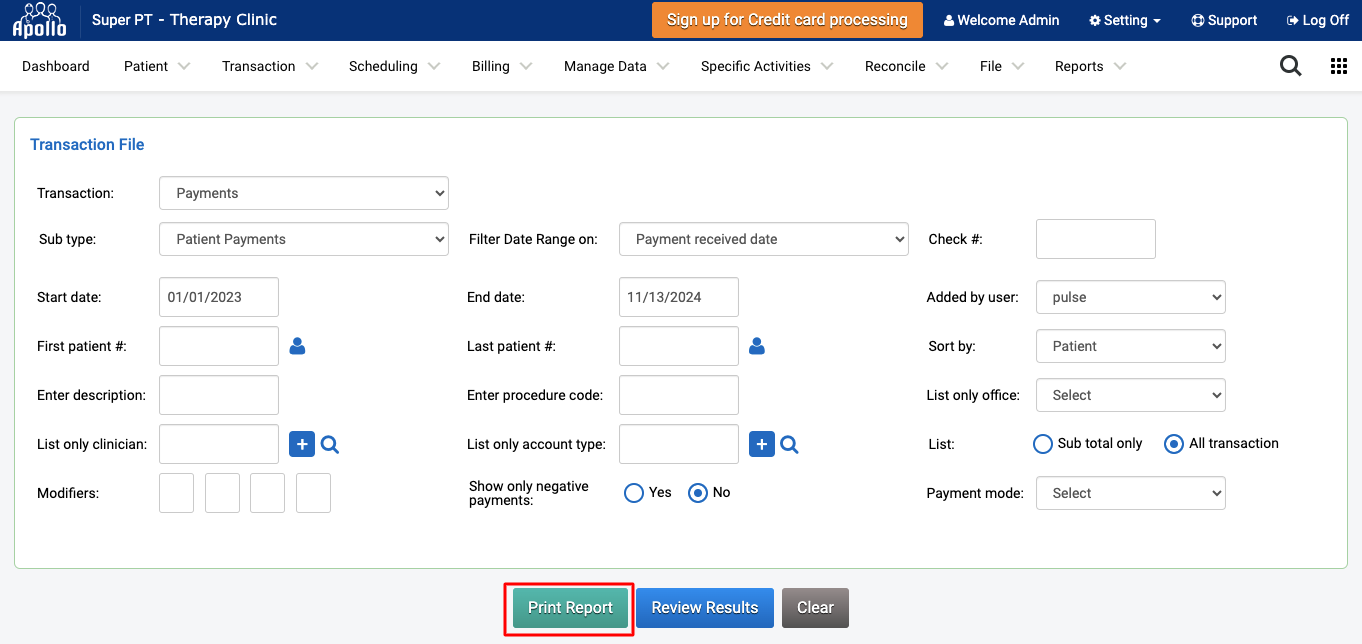Click search icon beside List only clinician
1362x644 pixels.
[x=330, y=445]
